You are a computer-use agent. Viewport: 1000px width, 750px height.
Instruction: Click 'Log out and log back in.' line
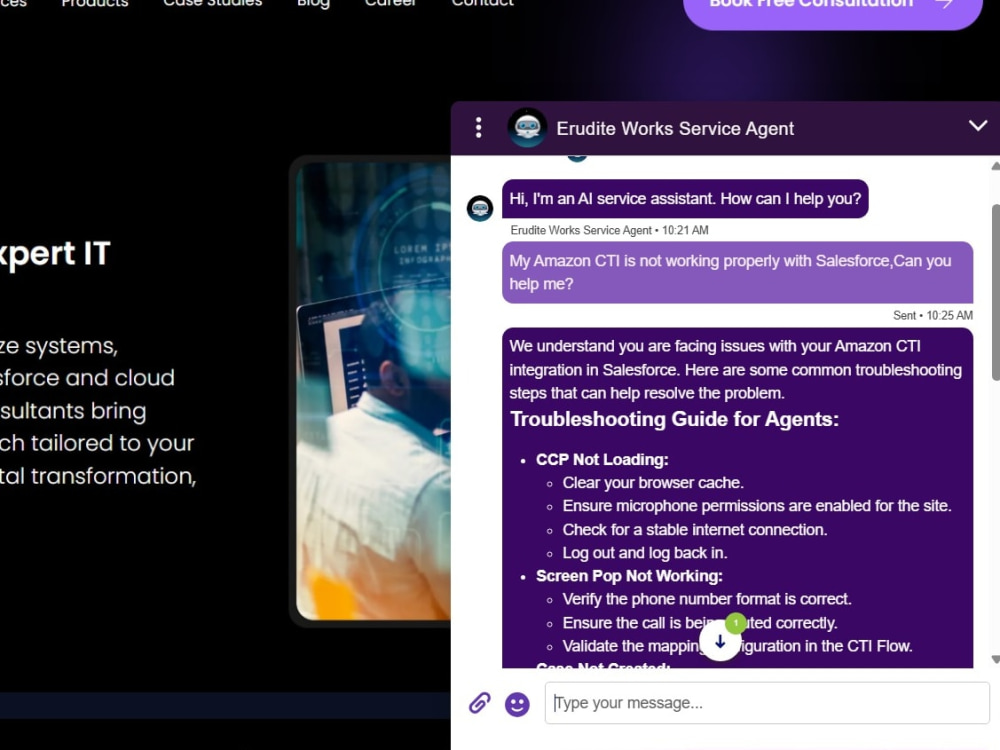pos(644,553)
